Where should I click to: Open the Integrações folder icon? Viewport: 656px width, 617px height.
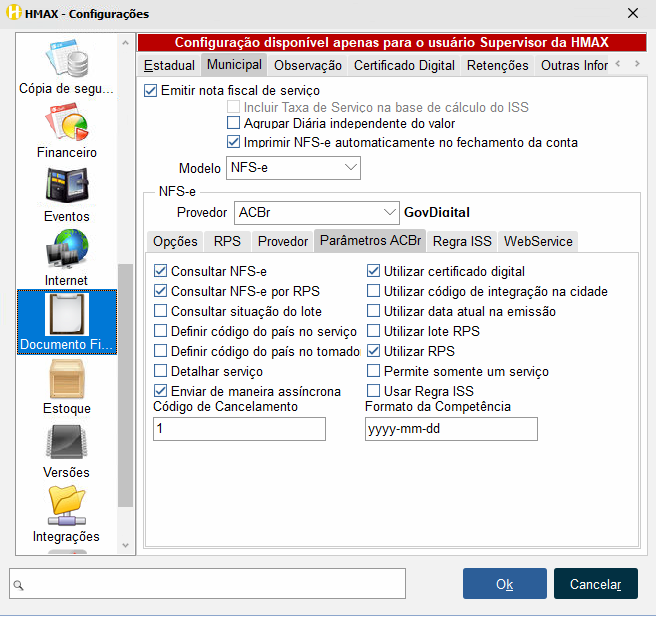(x=67, y=508)
